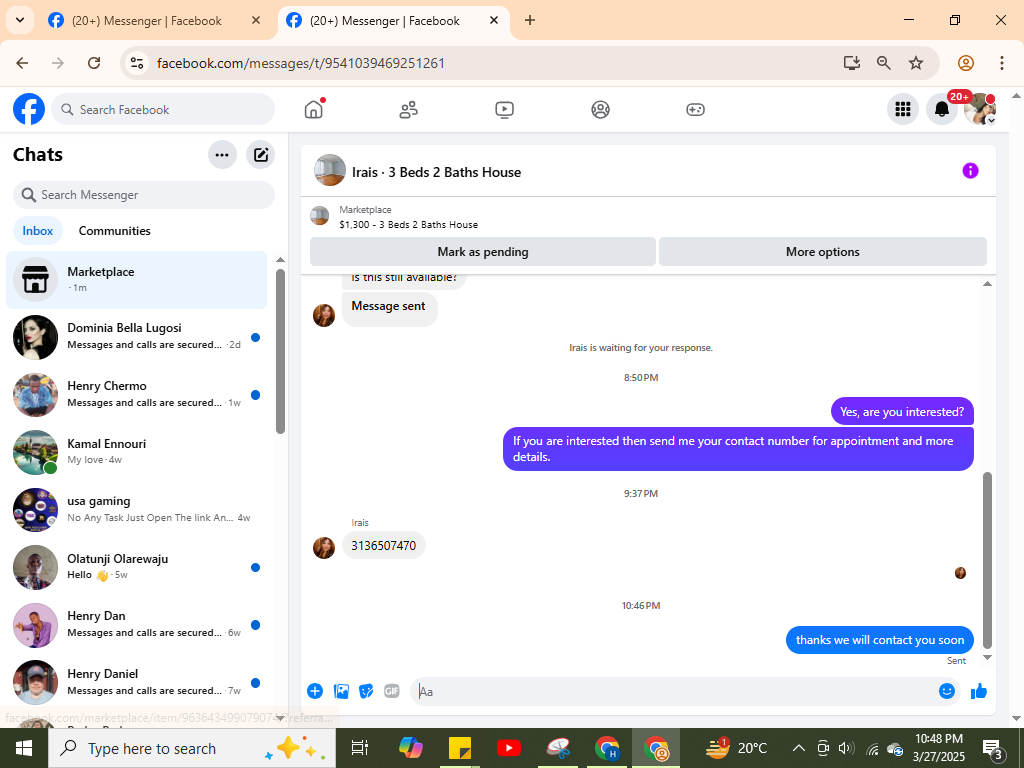Viewport: 1024px width, 768px height.
Task: Select the Inbox tab
Action: [38, 231]
